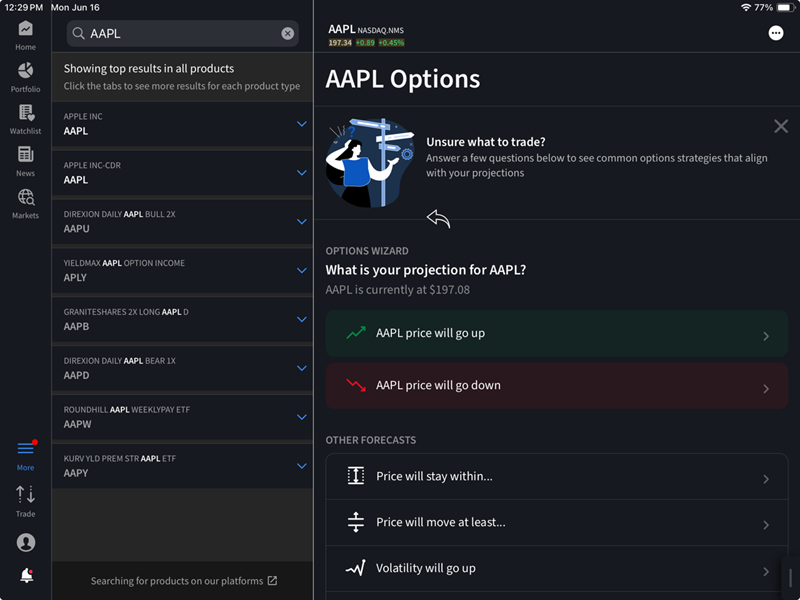Open the More menu in sidebar
Screen dimensions: 800x600
(25, 455)
